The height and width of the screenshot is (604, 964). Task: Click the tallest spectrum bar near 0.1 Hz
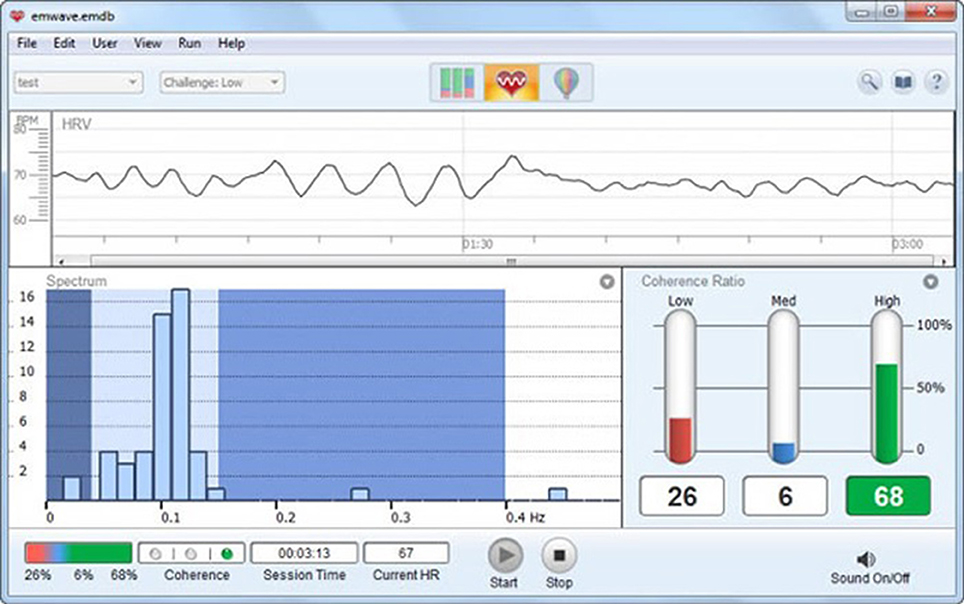point(181,394)
